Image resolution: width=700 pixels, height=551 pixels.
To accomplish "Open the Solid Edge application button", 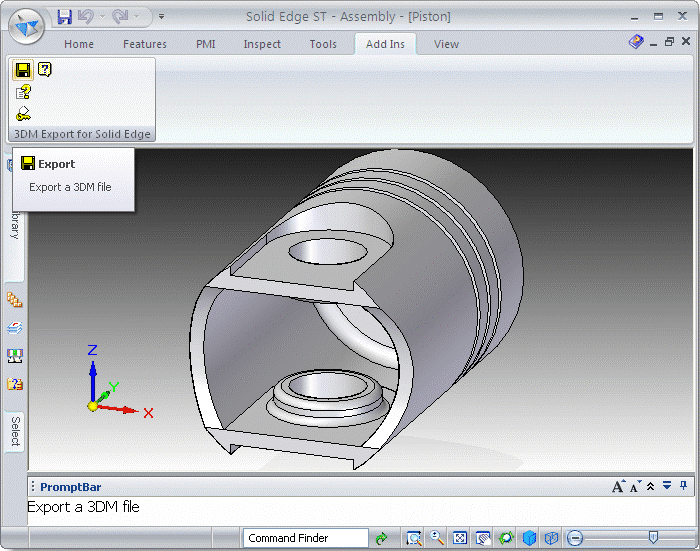I will click(26, 26).
